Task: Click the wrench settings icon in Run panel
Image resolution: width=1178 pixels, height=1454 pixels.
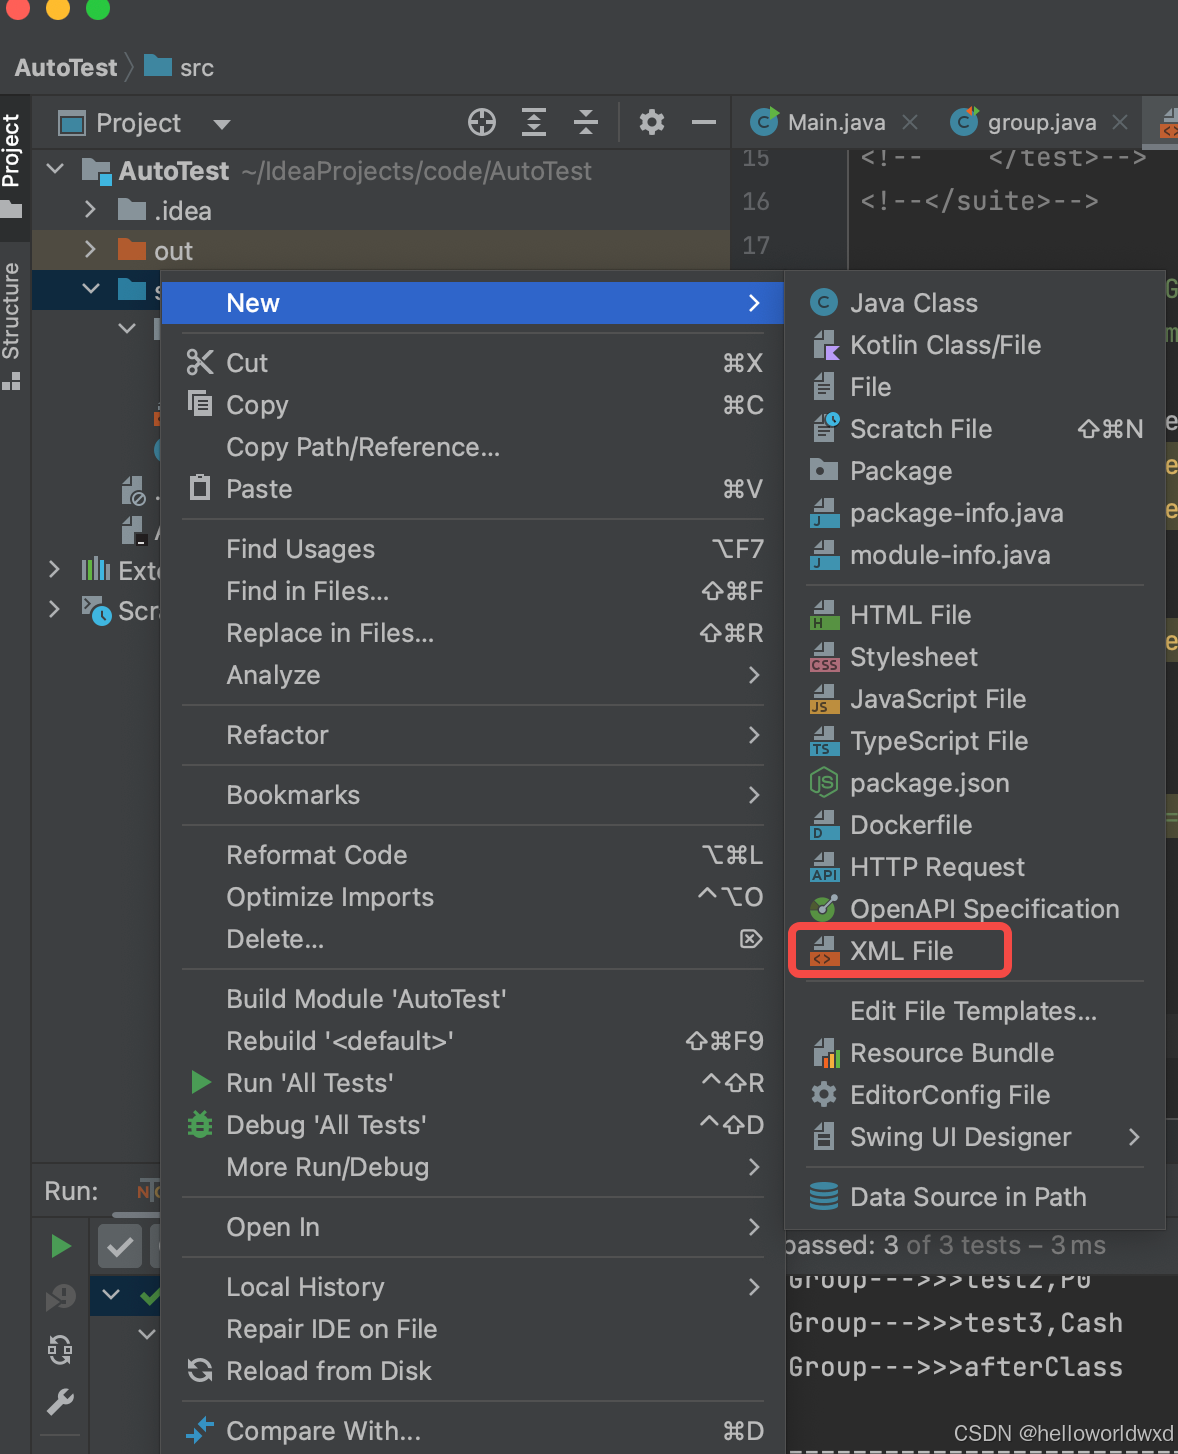Action: 60,1402
